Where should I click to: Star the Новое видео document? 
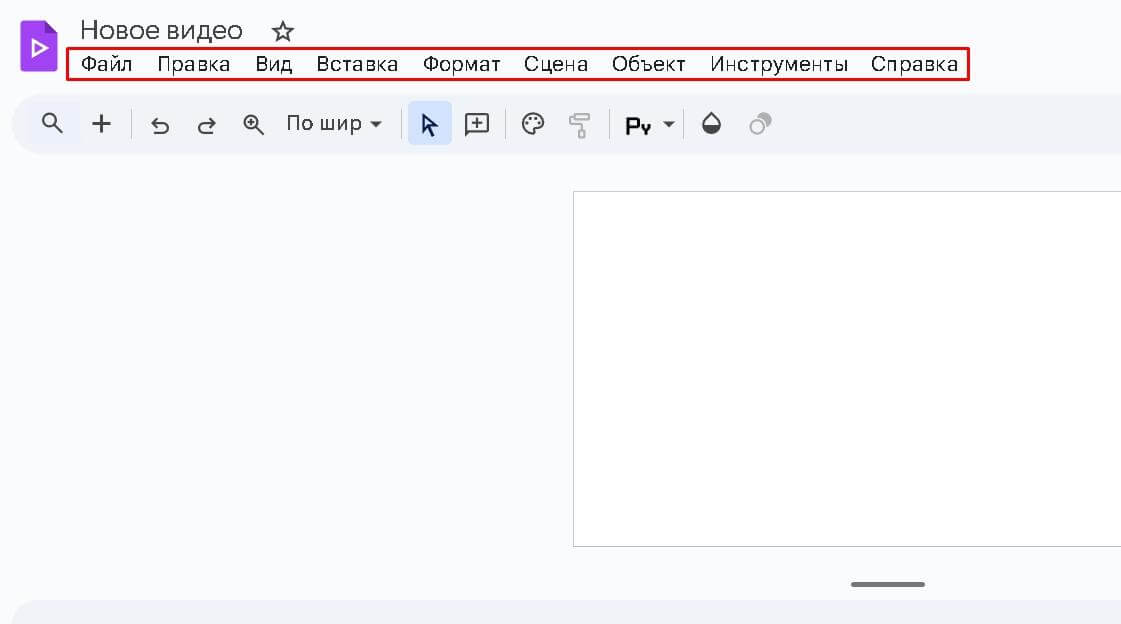pyautogui.click(x=283, y=31)
